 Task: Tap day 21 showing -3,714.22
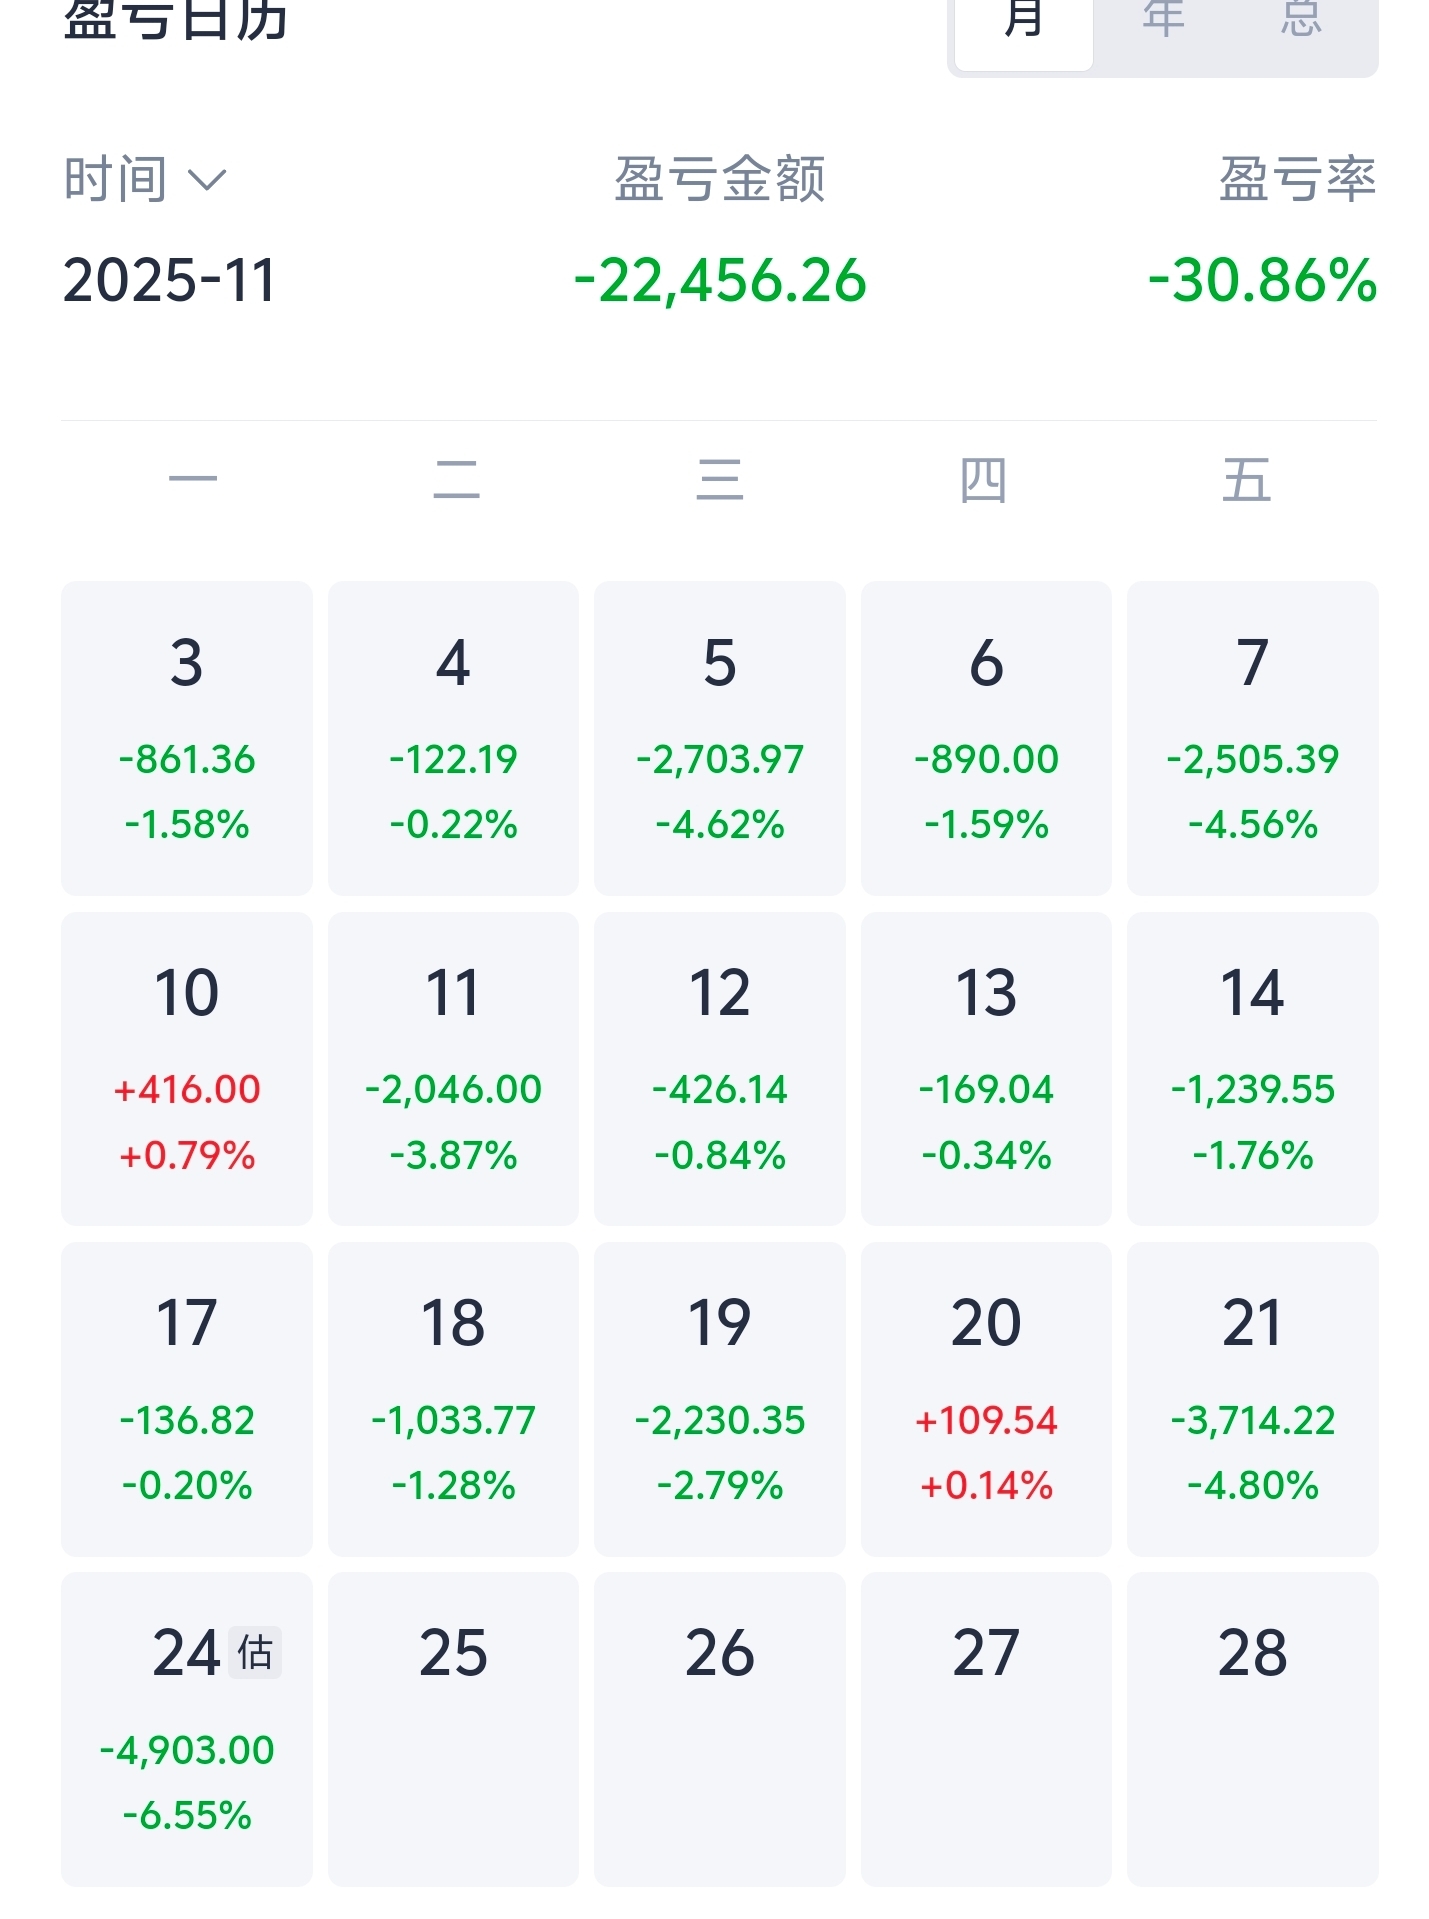point(1252,1398)
